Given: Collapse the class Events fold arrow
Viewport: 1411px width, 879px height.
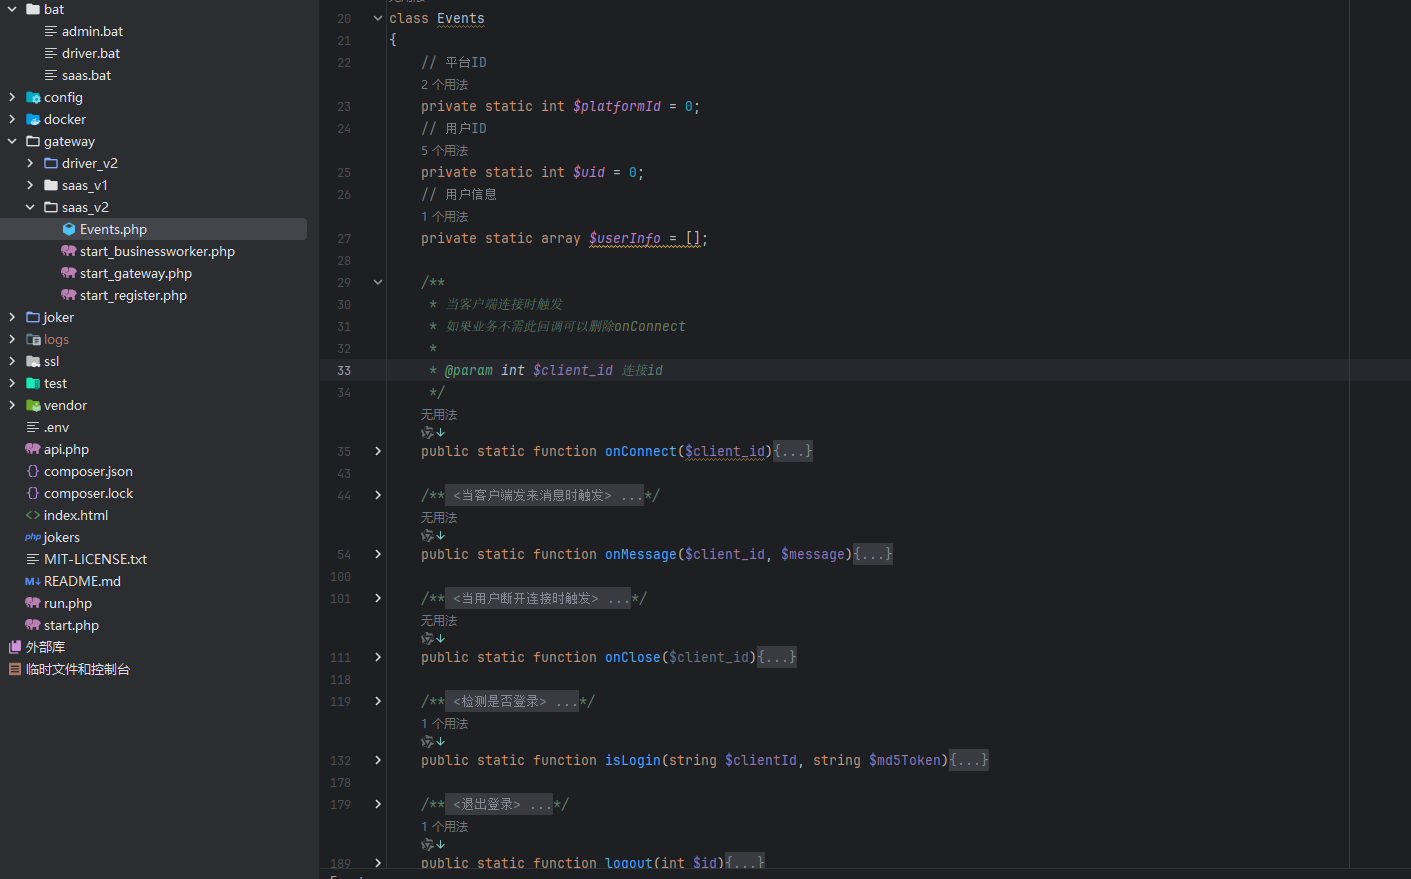Looking at the screenshot, I should pyautogui.click(x=378, y=18).
